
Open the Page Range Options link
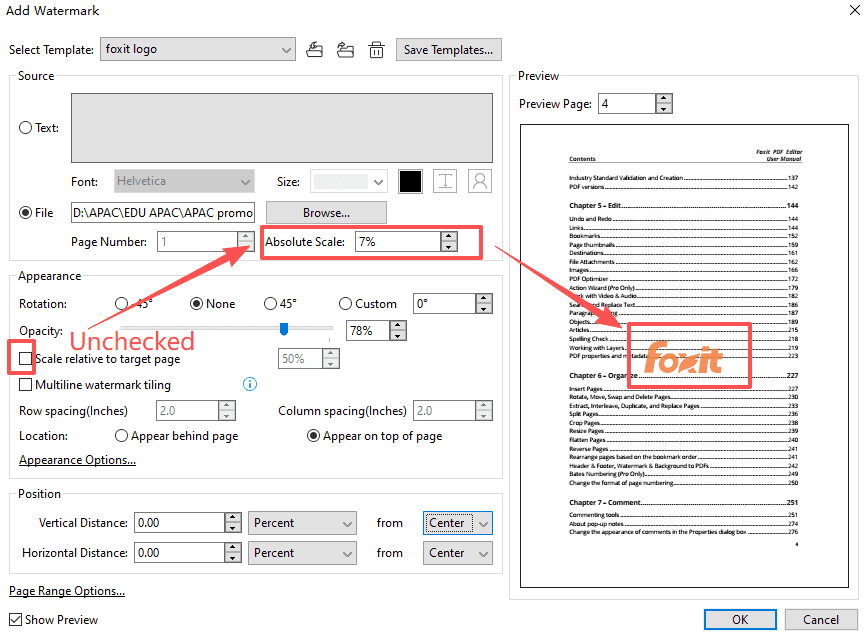click(x=67, y=591)
